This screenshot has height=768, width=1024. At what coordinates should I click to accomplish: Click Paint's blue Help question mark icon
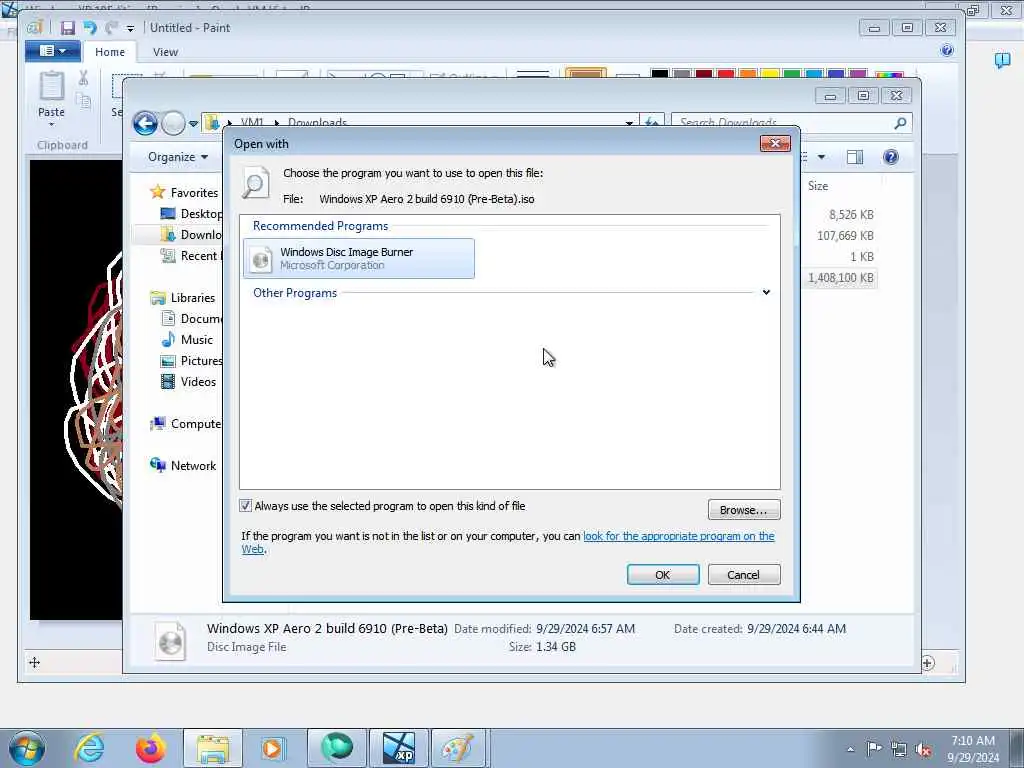[946, 50]
